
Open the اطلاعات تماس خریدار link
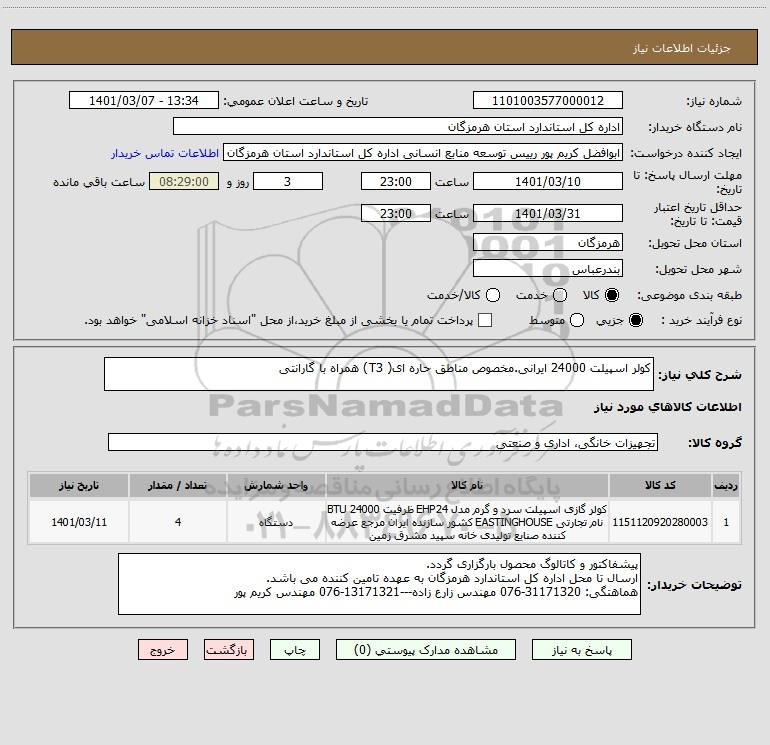point(165,153)
